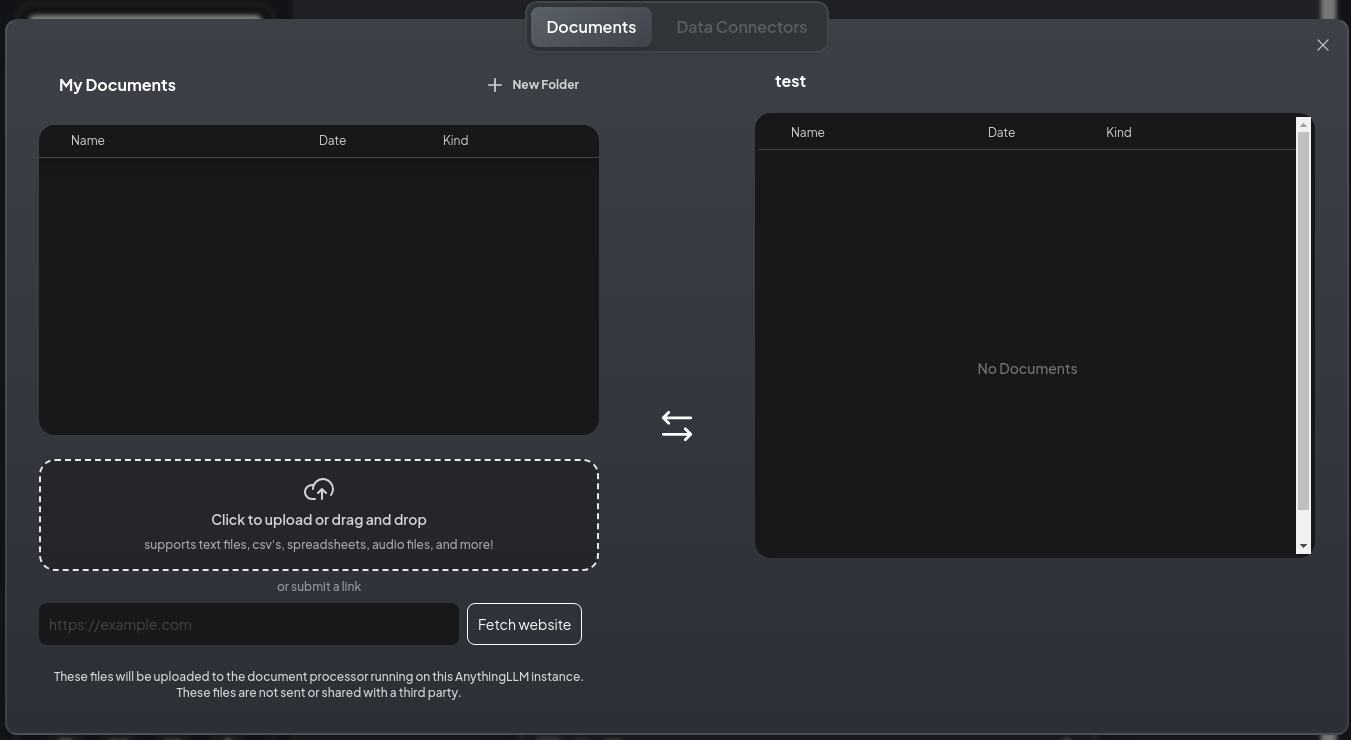The width and height of the screenshot is (1351, 740).
Task: Click Date column header in test workspace
Action: click(x=1001, y=132)
